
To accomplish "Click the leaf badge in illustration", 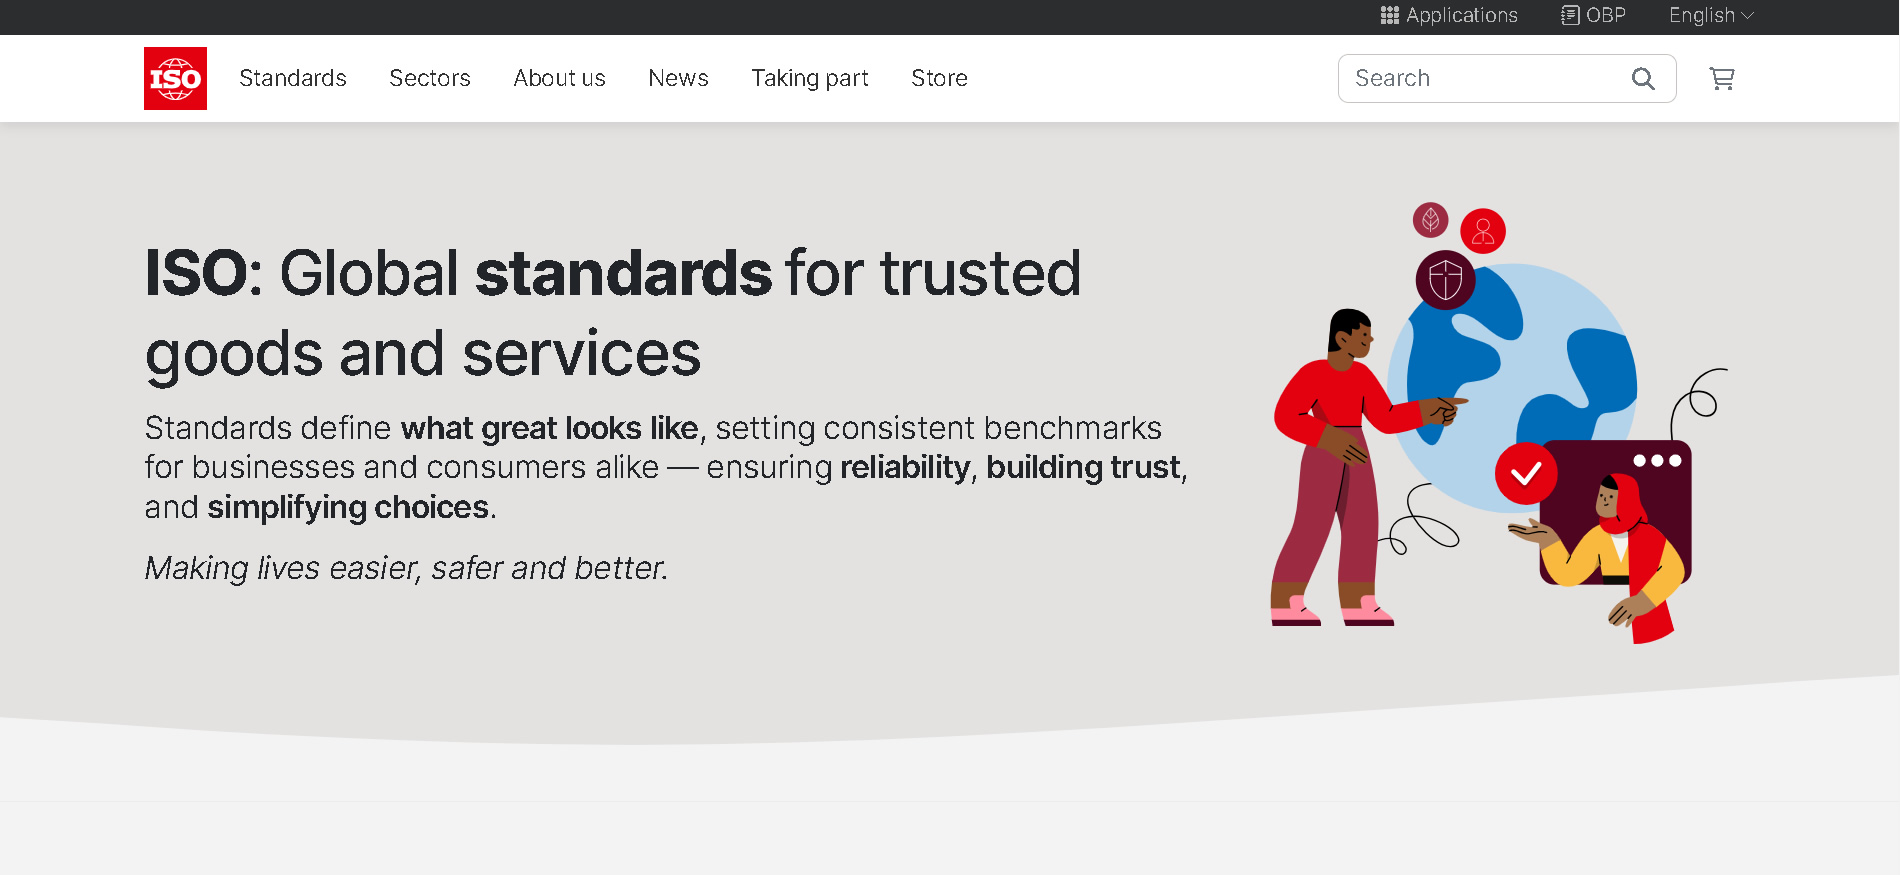I will coord(1430,219).
